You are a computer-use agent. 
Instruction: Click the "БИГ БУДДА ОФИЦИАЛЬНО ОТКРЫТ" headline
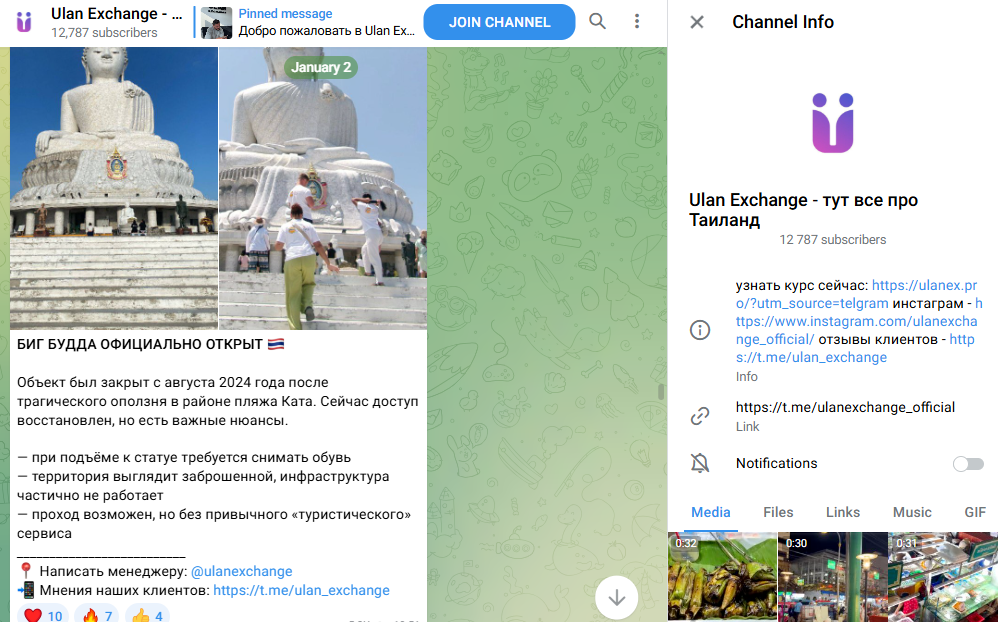click(140, 345)
